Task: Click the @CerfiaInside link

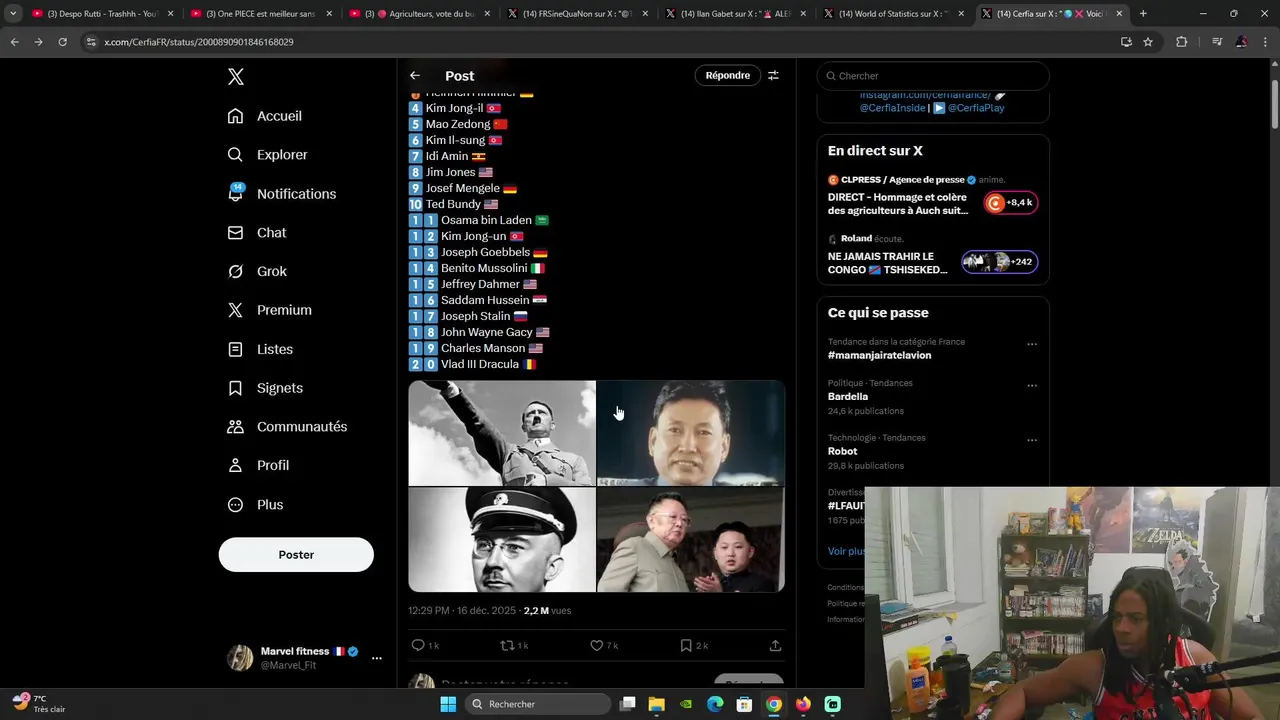Action: 893,108
